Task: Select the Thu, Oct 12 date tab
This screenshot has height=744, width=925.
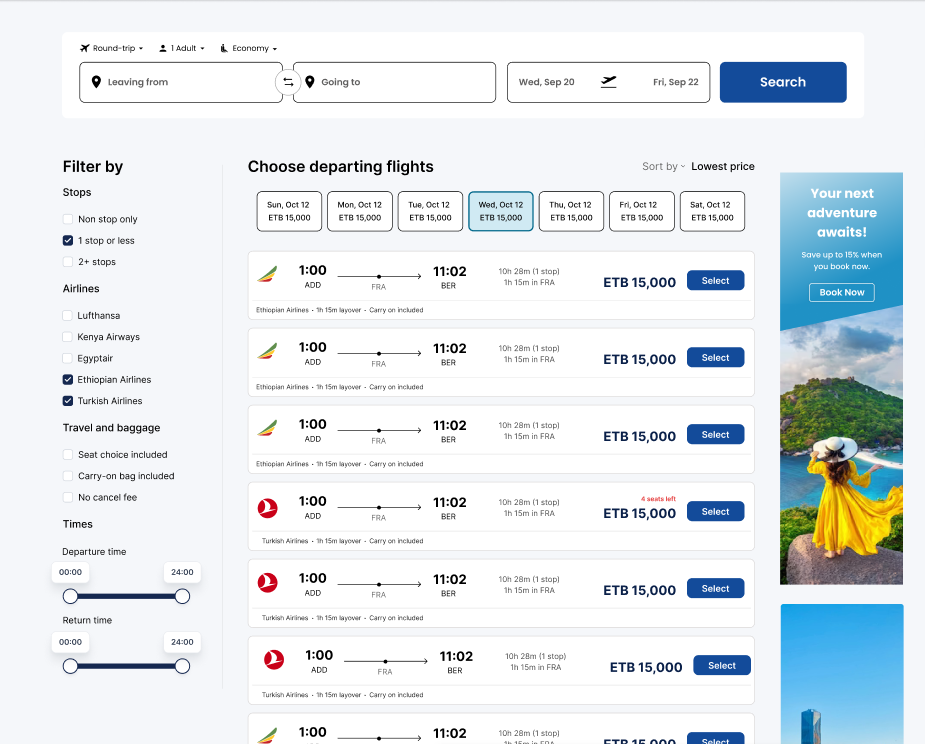Action: click(571, 211)
